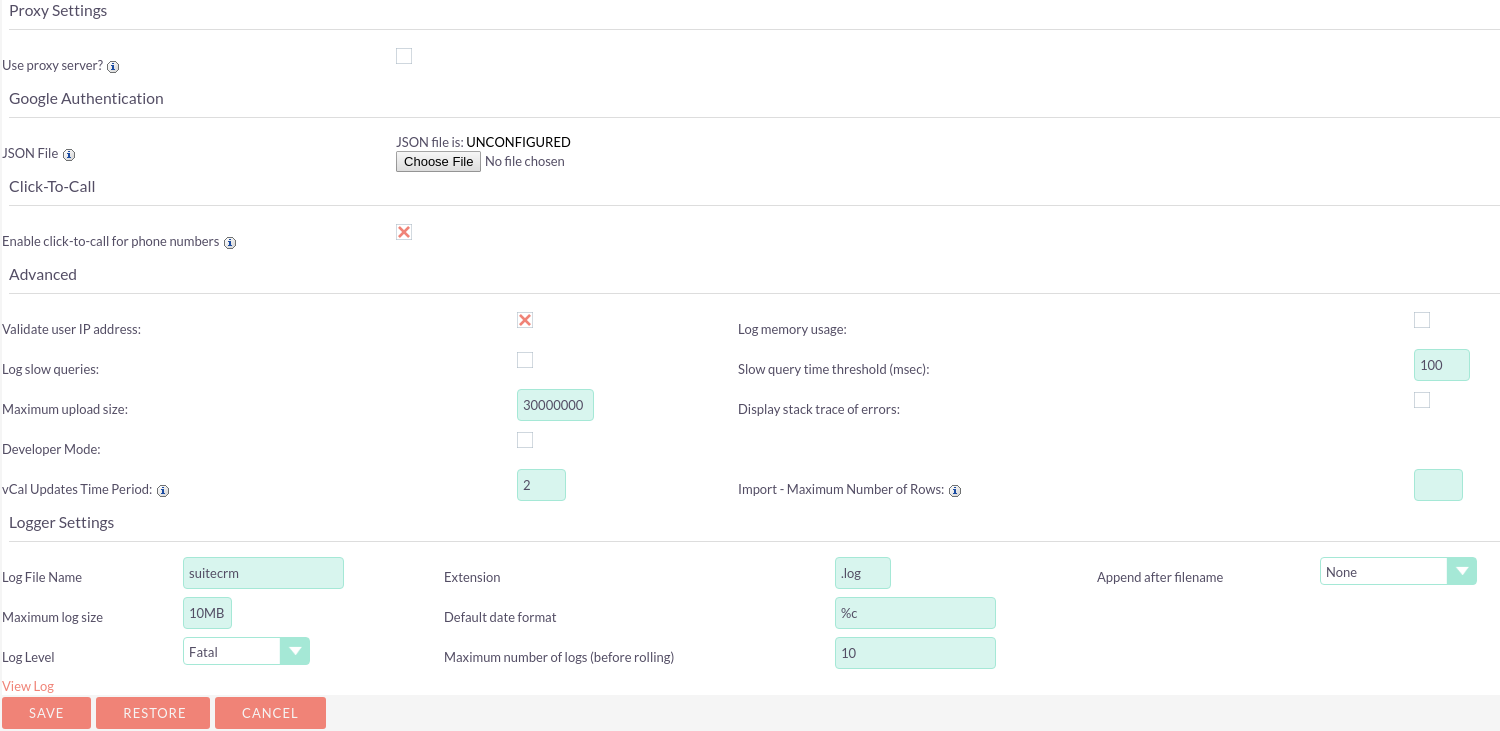The width and height of the screenshot is (1500, 731).
Task: Click the Log File Name field
Action: 262,573
